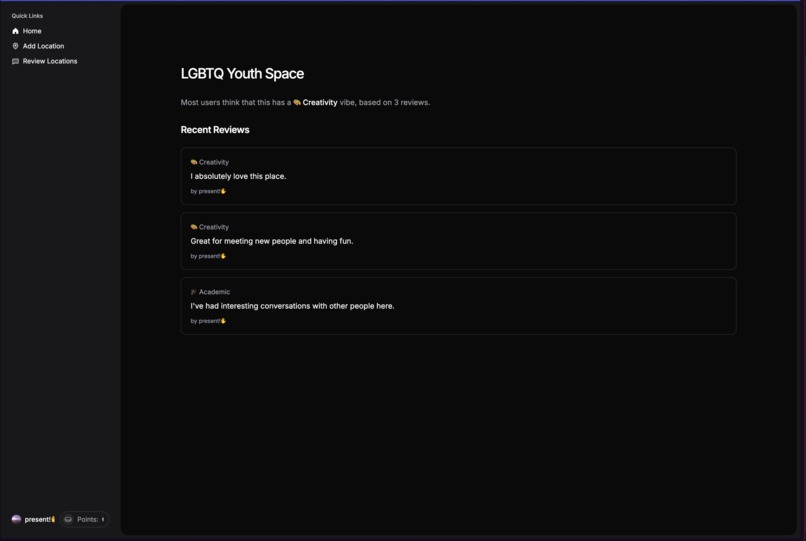Click the author line under 'interesting conversations' review

point(208,321)
